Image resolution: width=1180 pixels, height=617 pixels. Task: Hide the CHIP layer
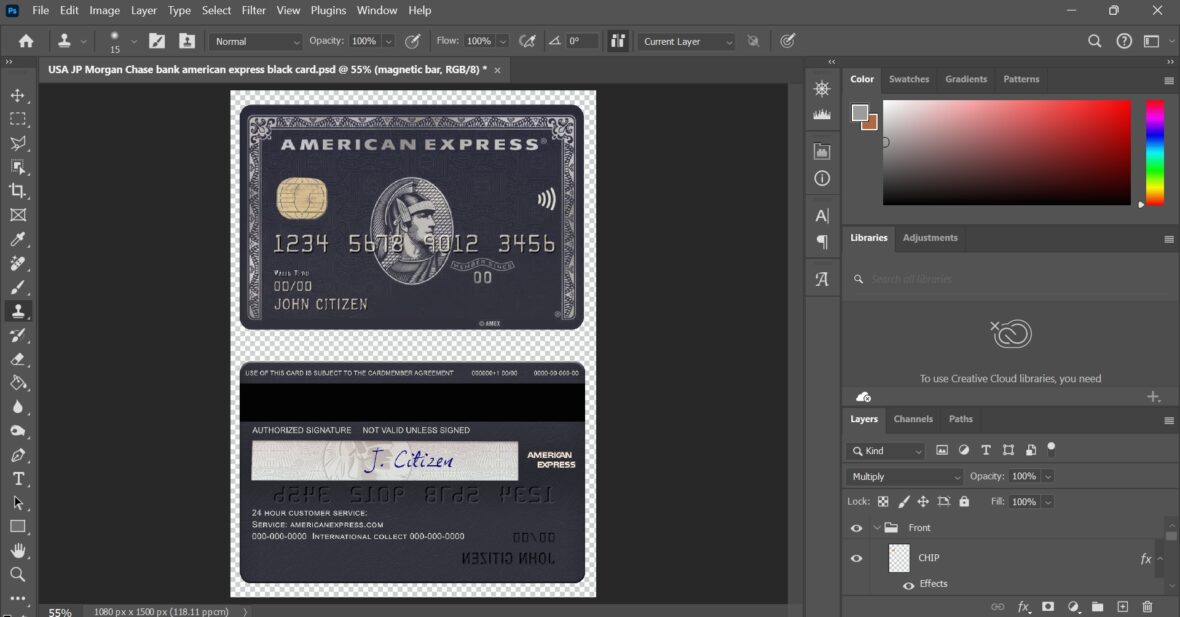(856, 558)
